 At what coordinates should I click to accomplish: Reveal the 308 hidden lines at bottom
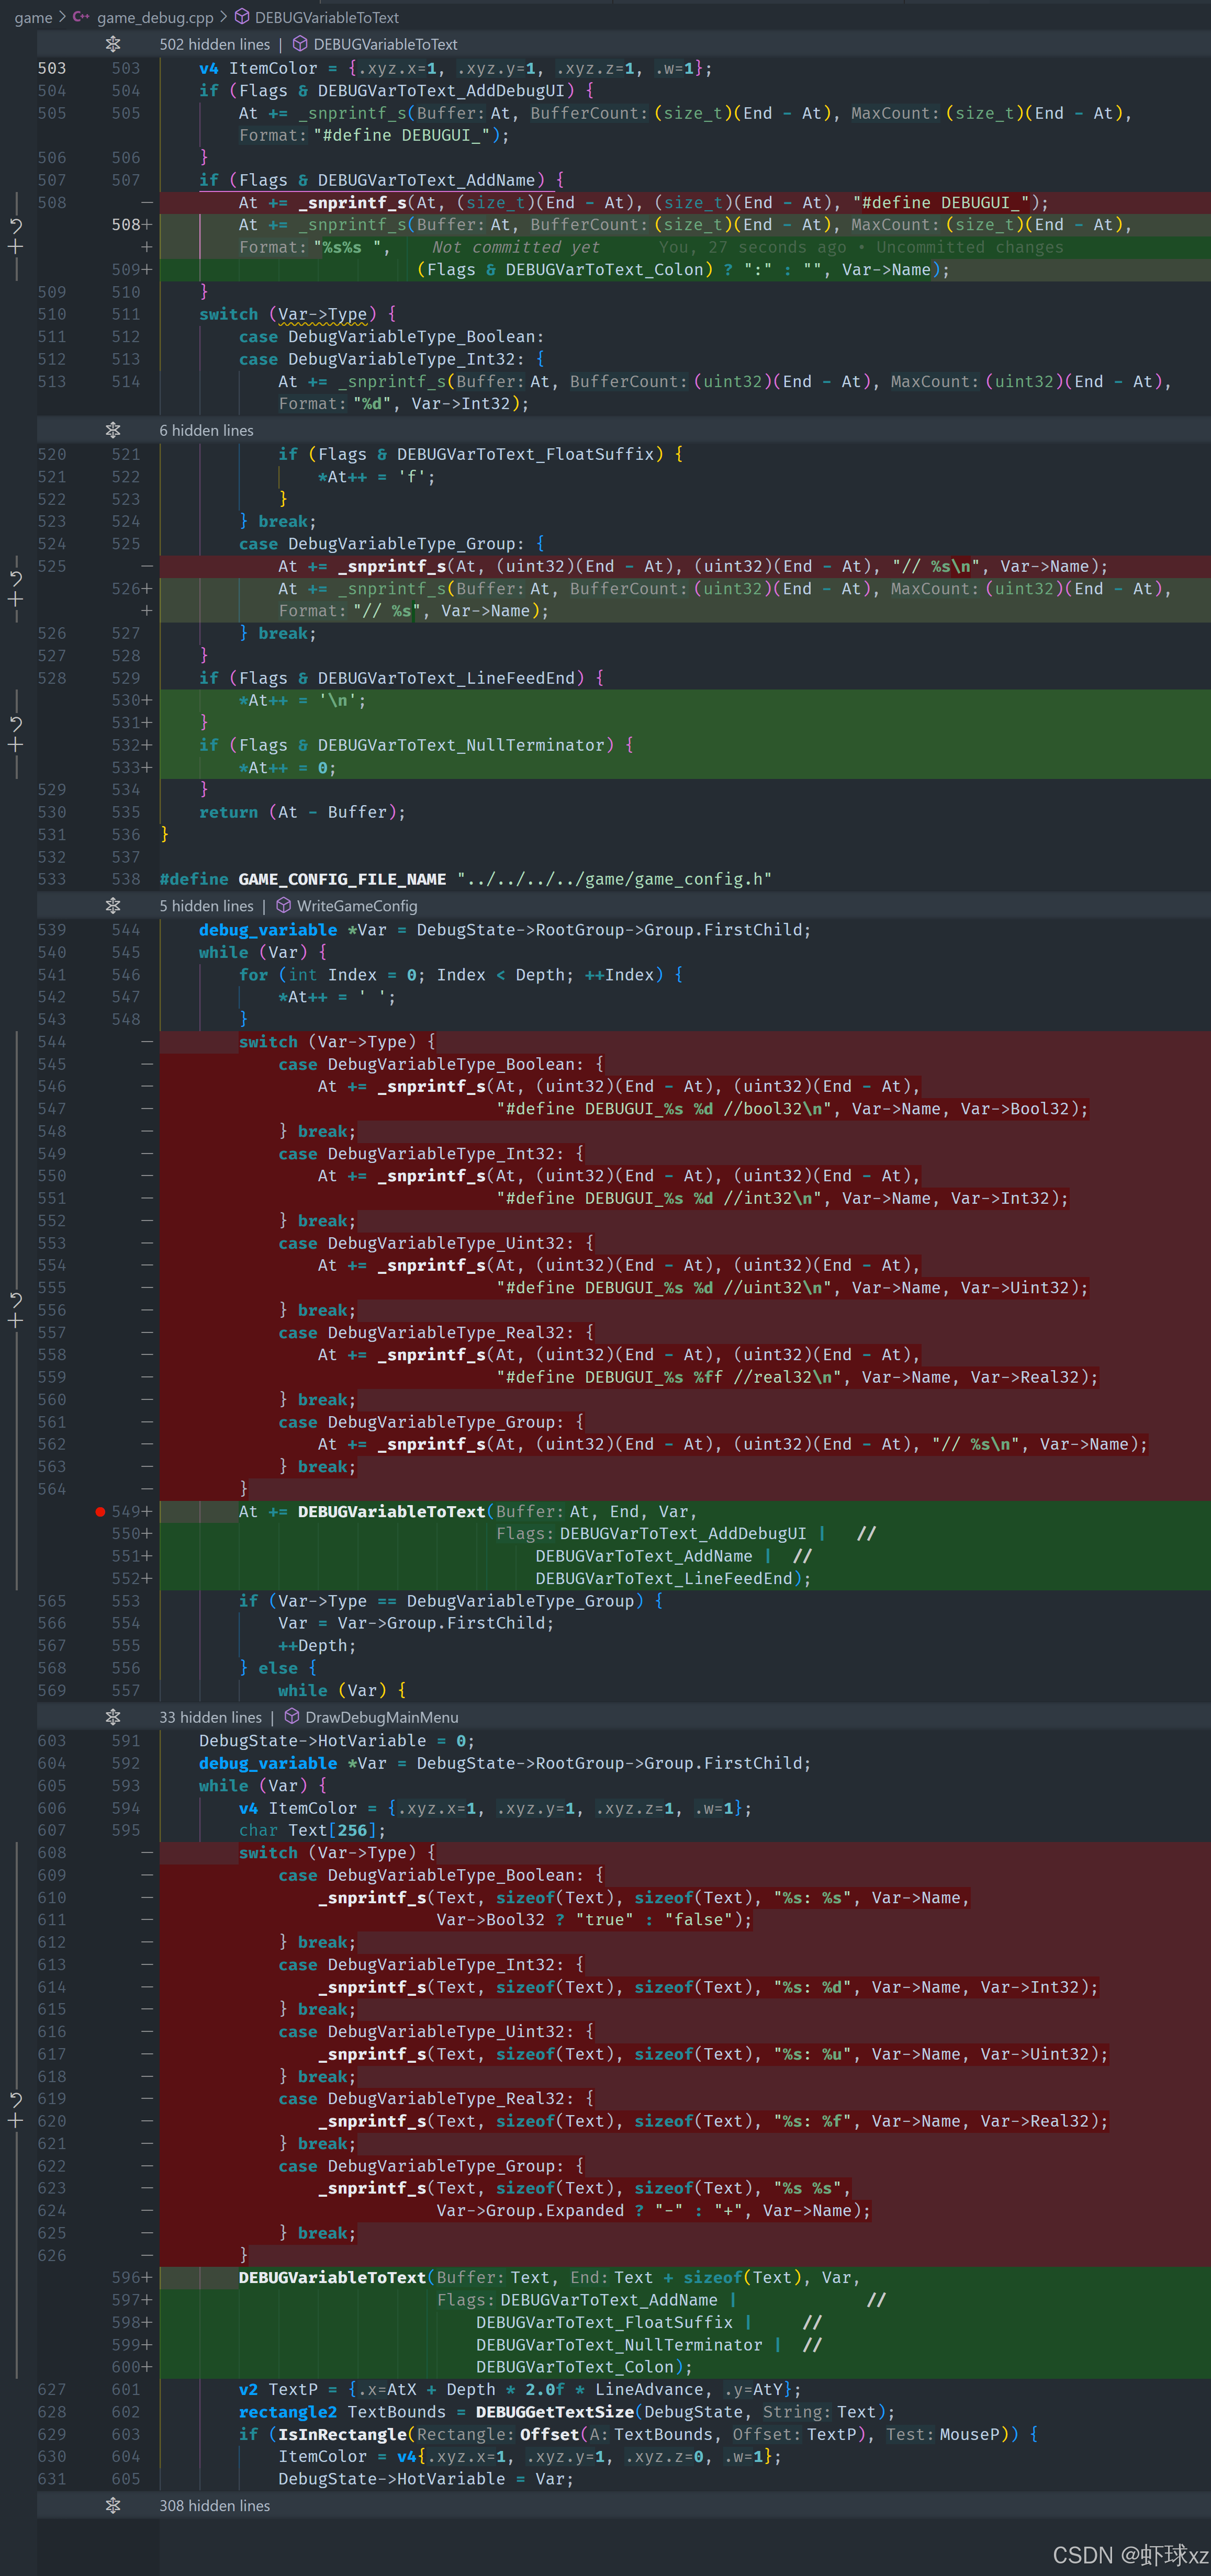point(113,2505)
